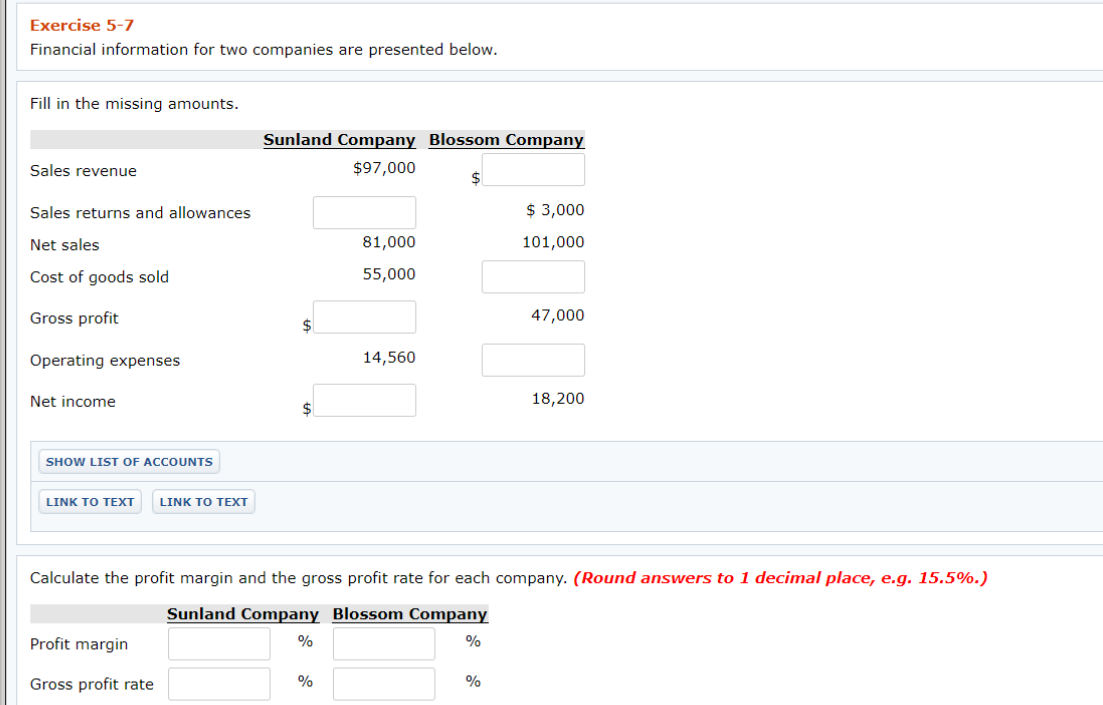Screen dimensions: 1103x705
Task: Select Blossom net income value 18,200
Action: pyautogui.click(x=558, y=398)
